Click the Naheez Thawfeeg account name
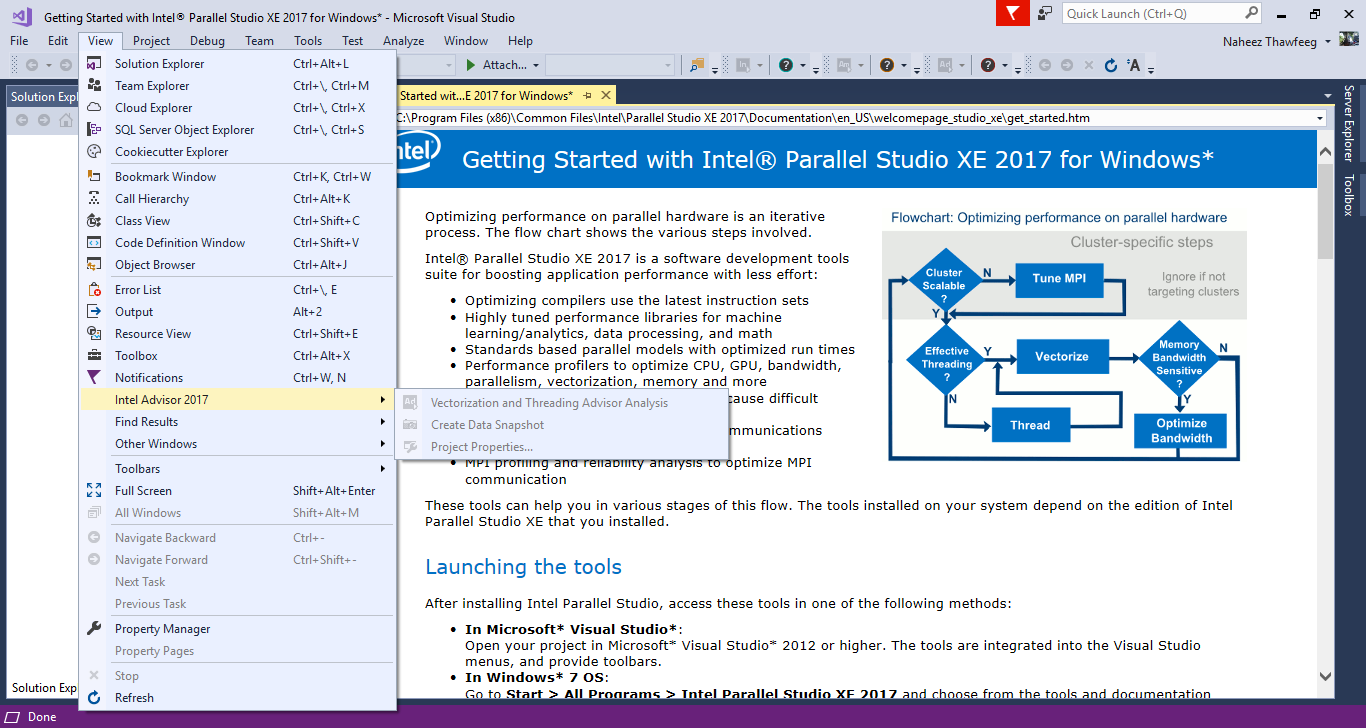Screen dimensions: 1366x728 (x=1271, y=41)
